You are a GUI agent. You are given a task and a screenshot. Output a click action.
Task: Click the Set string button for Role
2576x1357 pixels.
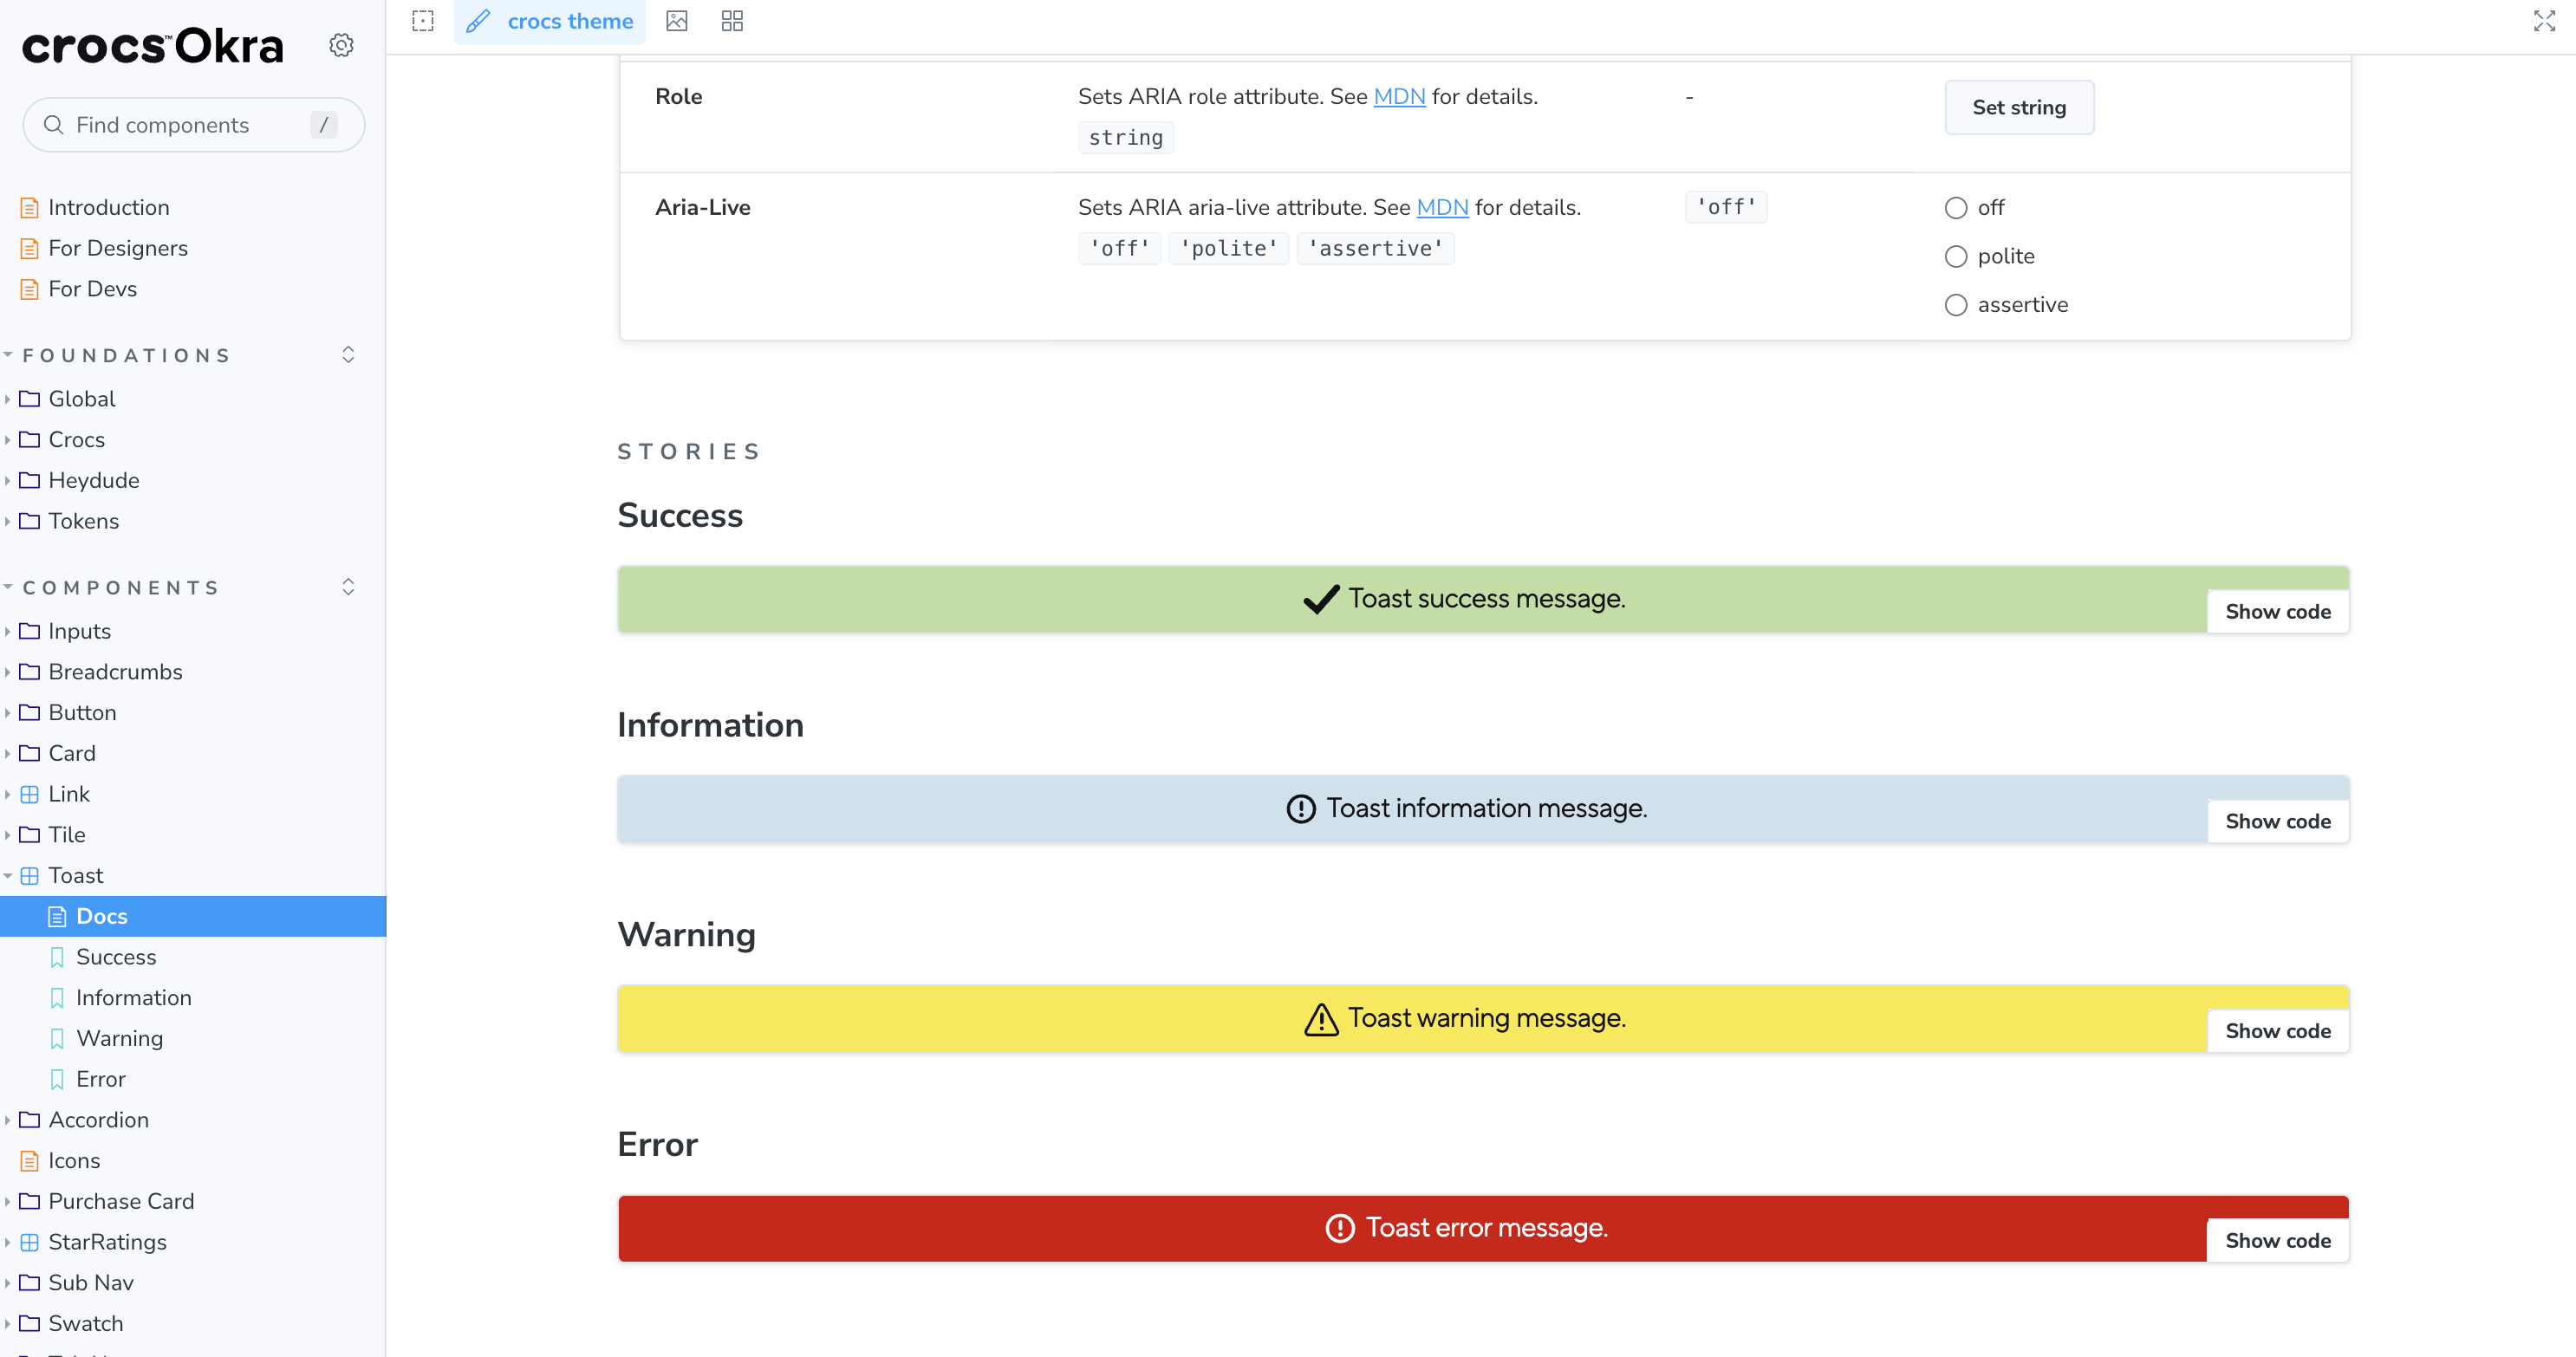(x=2018, y=107)
